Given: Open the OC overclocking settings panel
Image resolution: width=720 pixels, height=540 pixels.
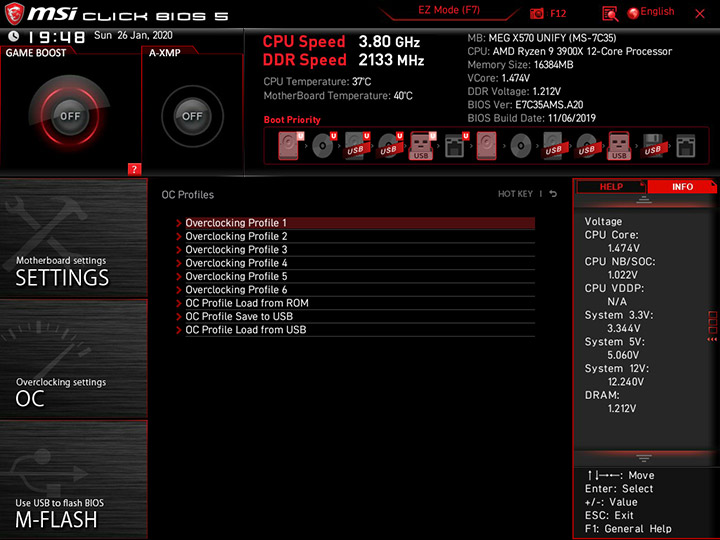Looking at the screenshot, I should [73, 359].
